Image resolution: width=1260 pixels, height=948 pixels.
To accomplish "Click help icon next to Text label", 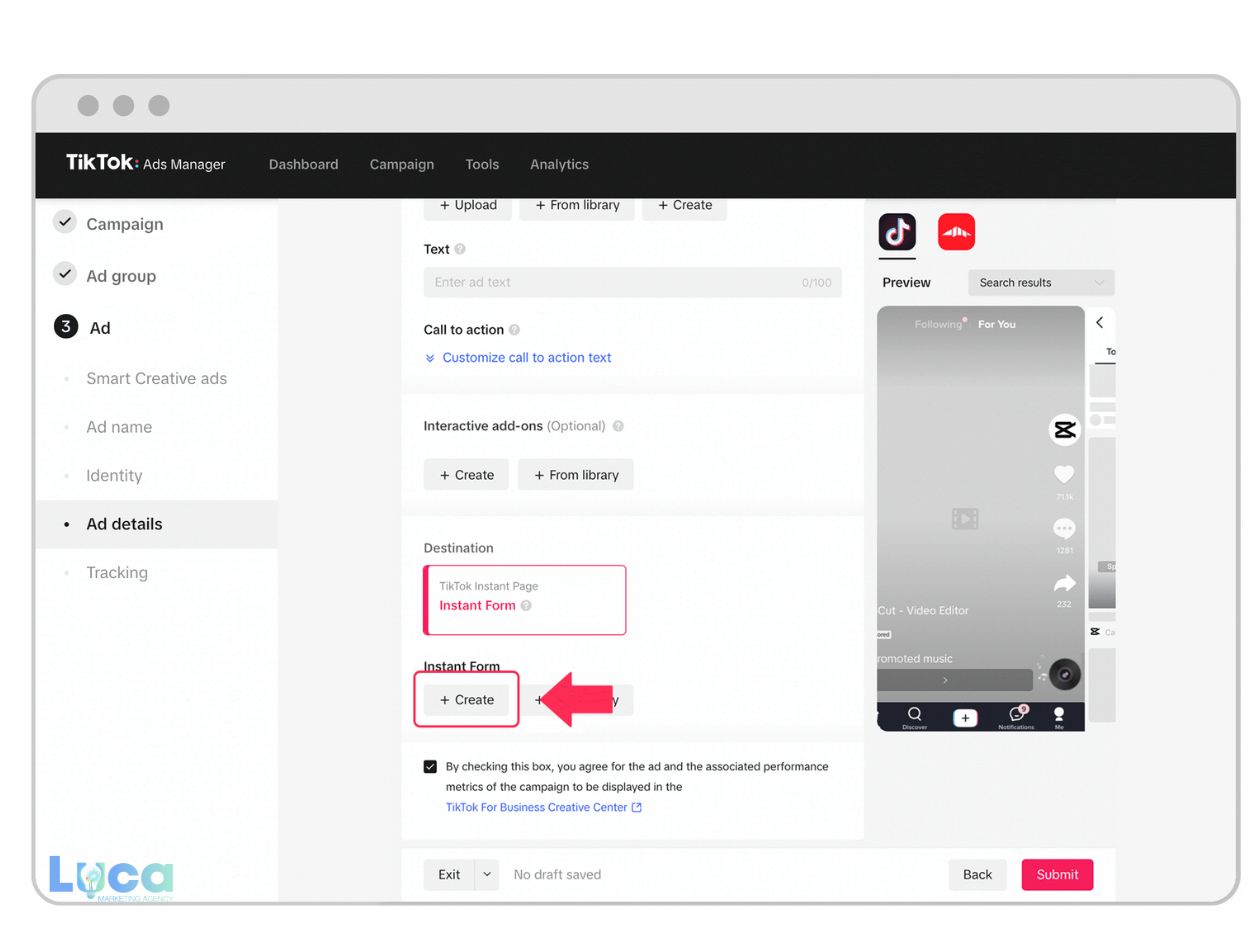I will point(460,249).
